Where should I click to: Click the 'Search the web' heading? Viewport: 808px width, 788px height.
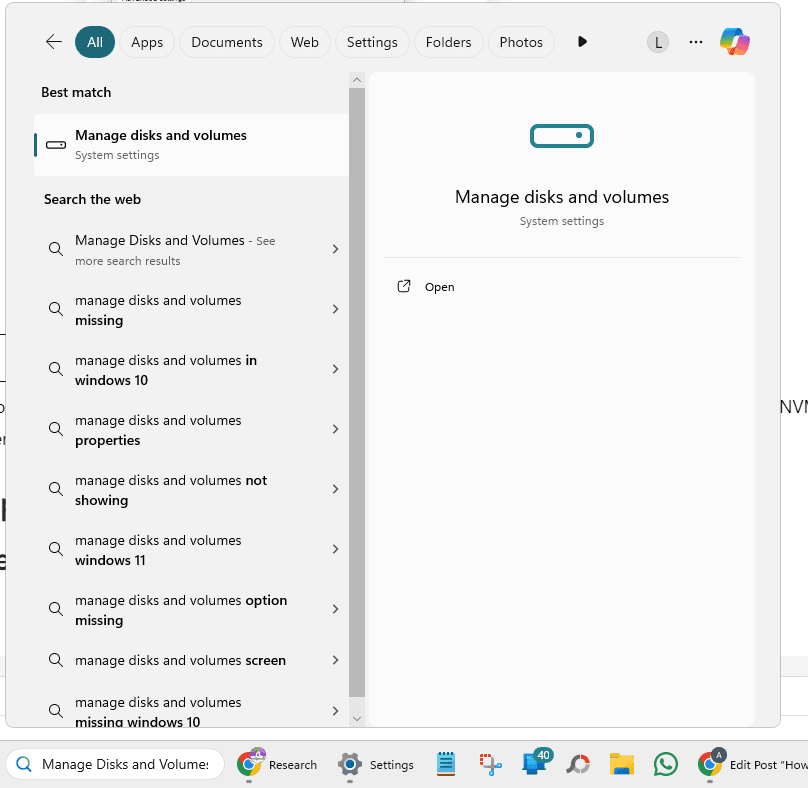(92, 199)
